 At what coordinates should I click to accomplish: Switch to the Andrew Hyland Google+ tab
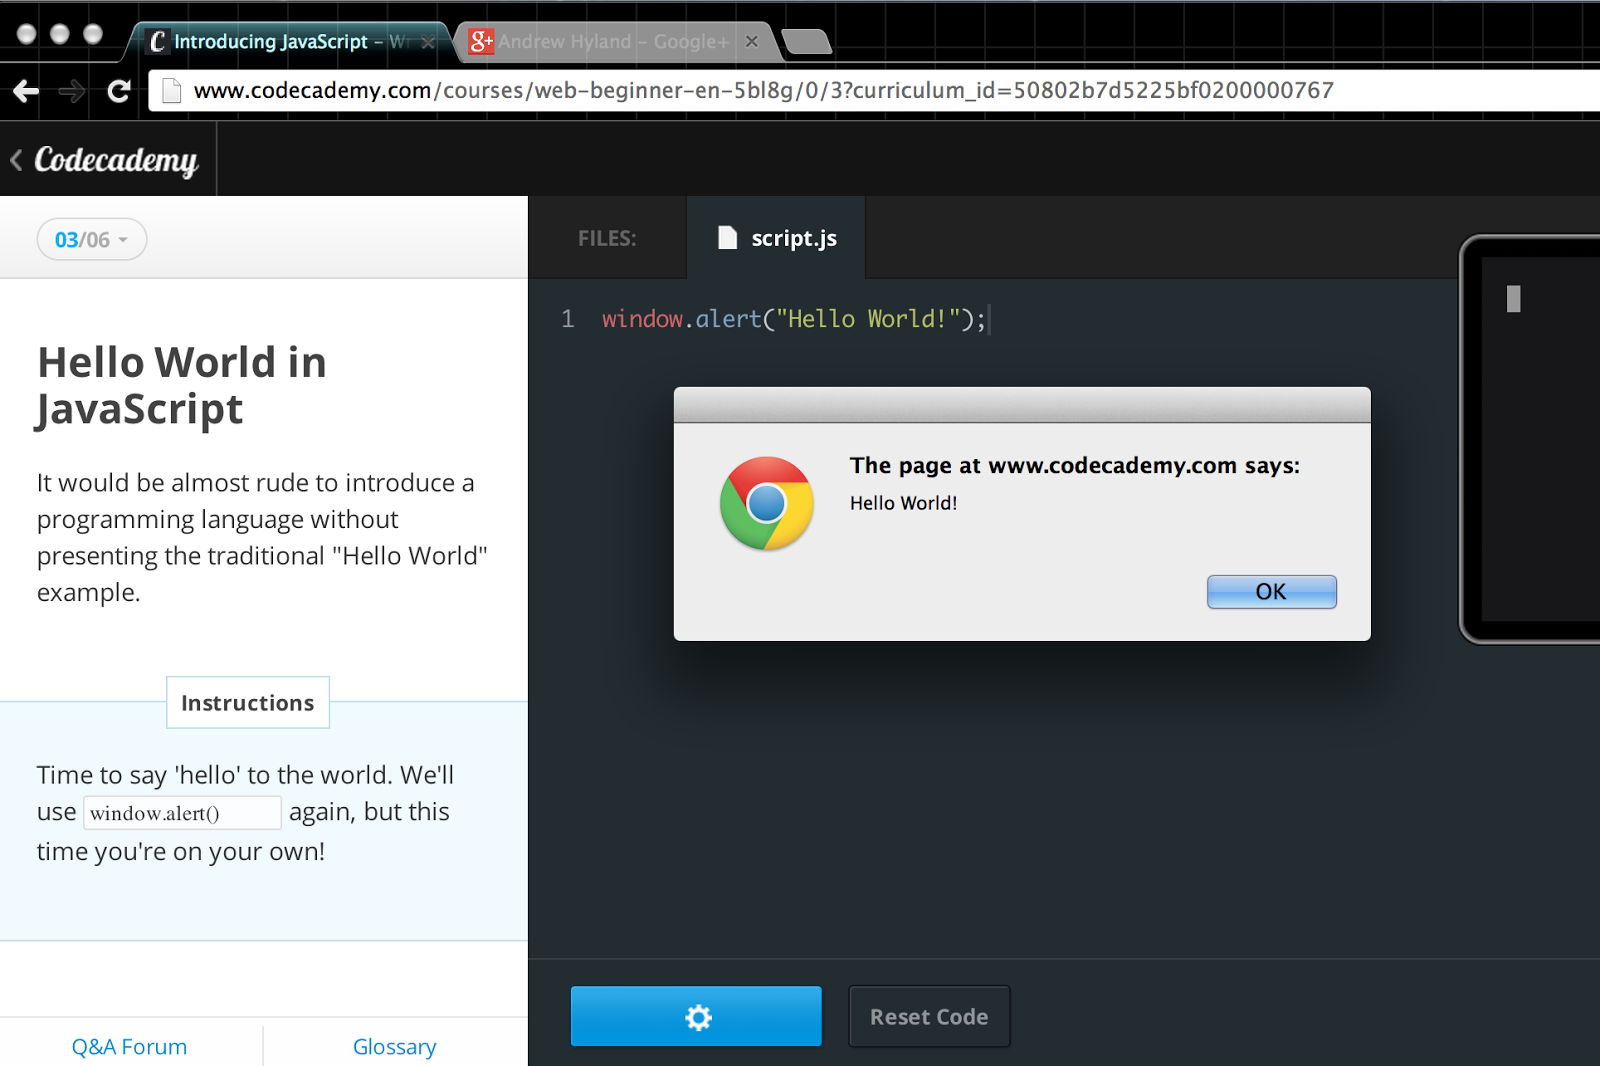(x=613, y=41)
